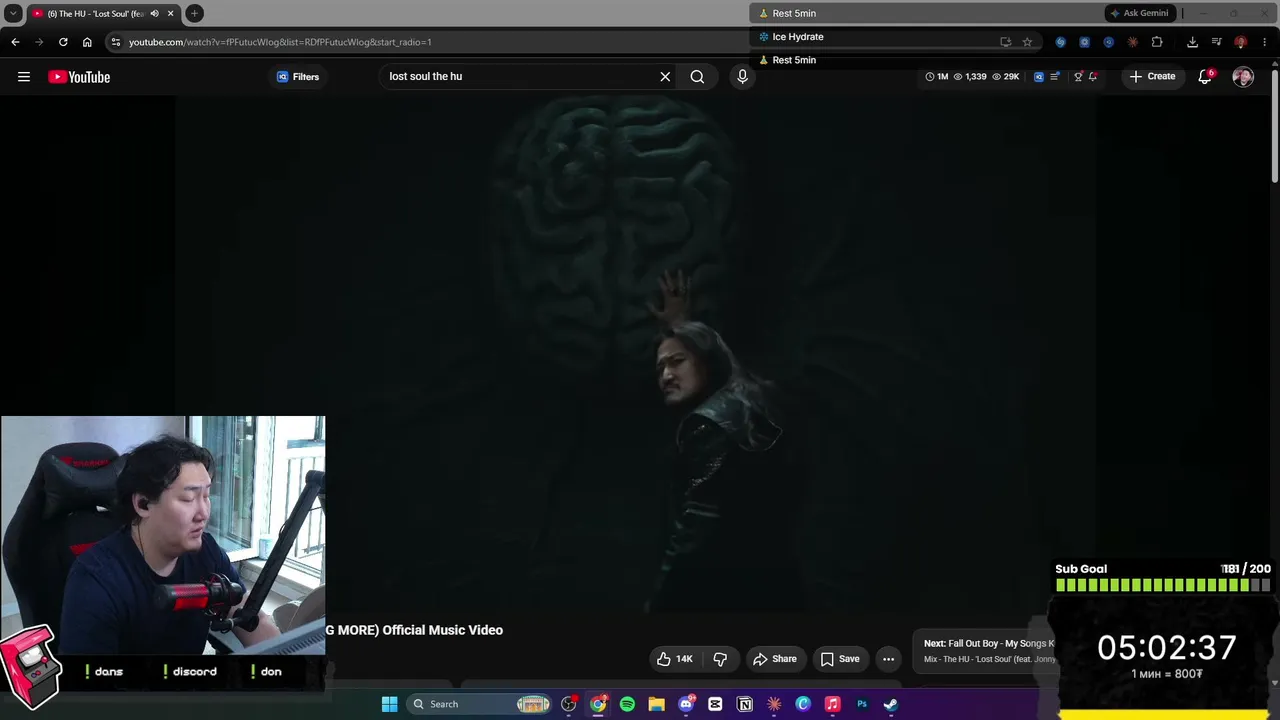
Task: Click the Create button
Action: tap(1152, 77)
